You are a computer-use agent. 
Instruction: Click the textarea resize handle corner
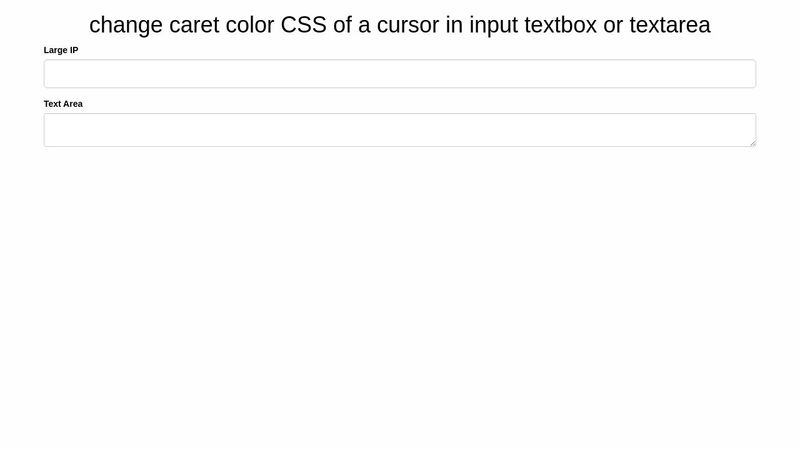pyautogui.click(x=752, y=143)
